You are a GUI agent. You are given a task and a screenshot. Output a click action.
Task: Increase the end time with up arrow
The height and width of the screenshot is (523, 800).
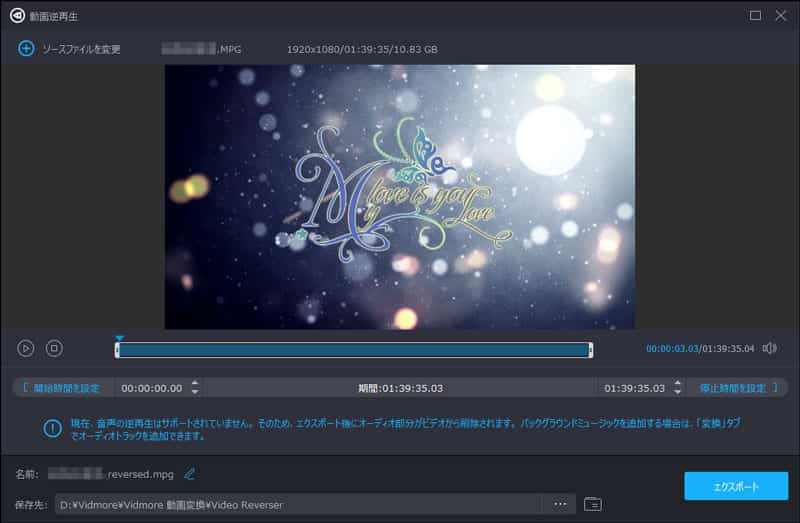coord(678,383)
